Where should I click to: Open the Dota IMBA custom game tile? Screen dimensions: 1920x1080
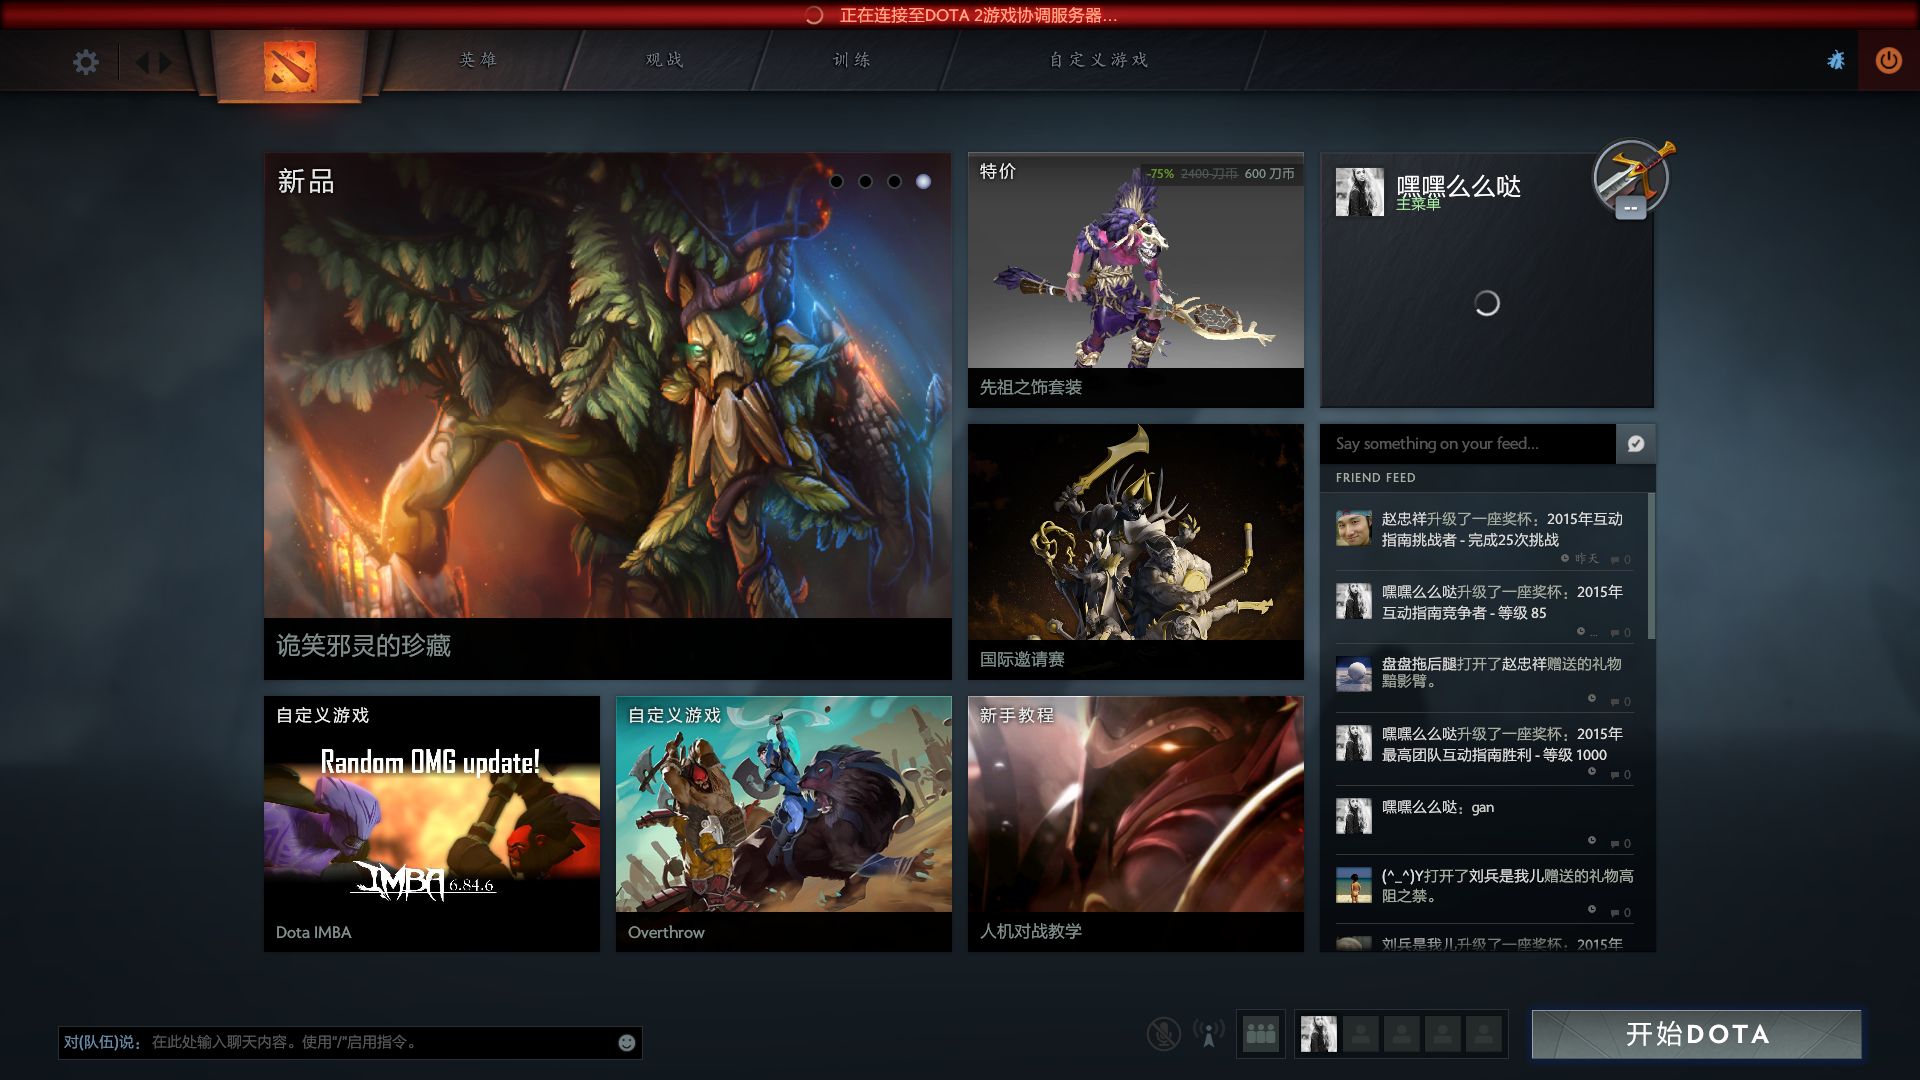[432, 824]
